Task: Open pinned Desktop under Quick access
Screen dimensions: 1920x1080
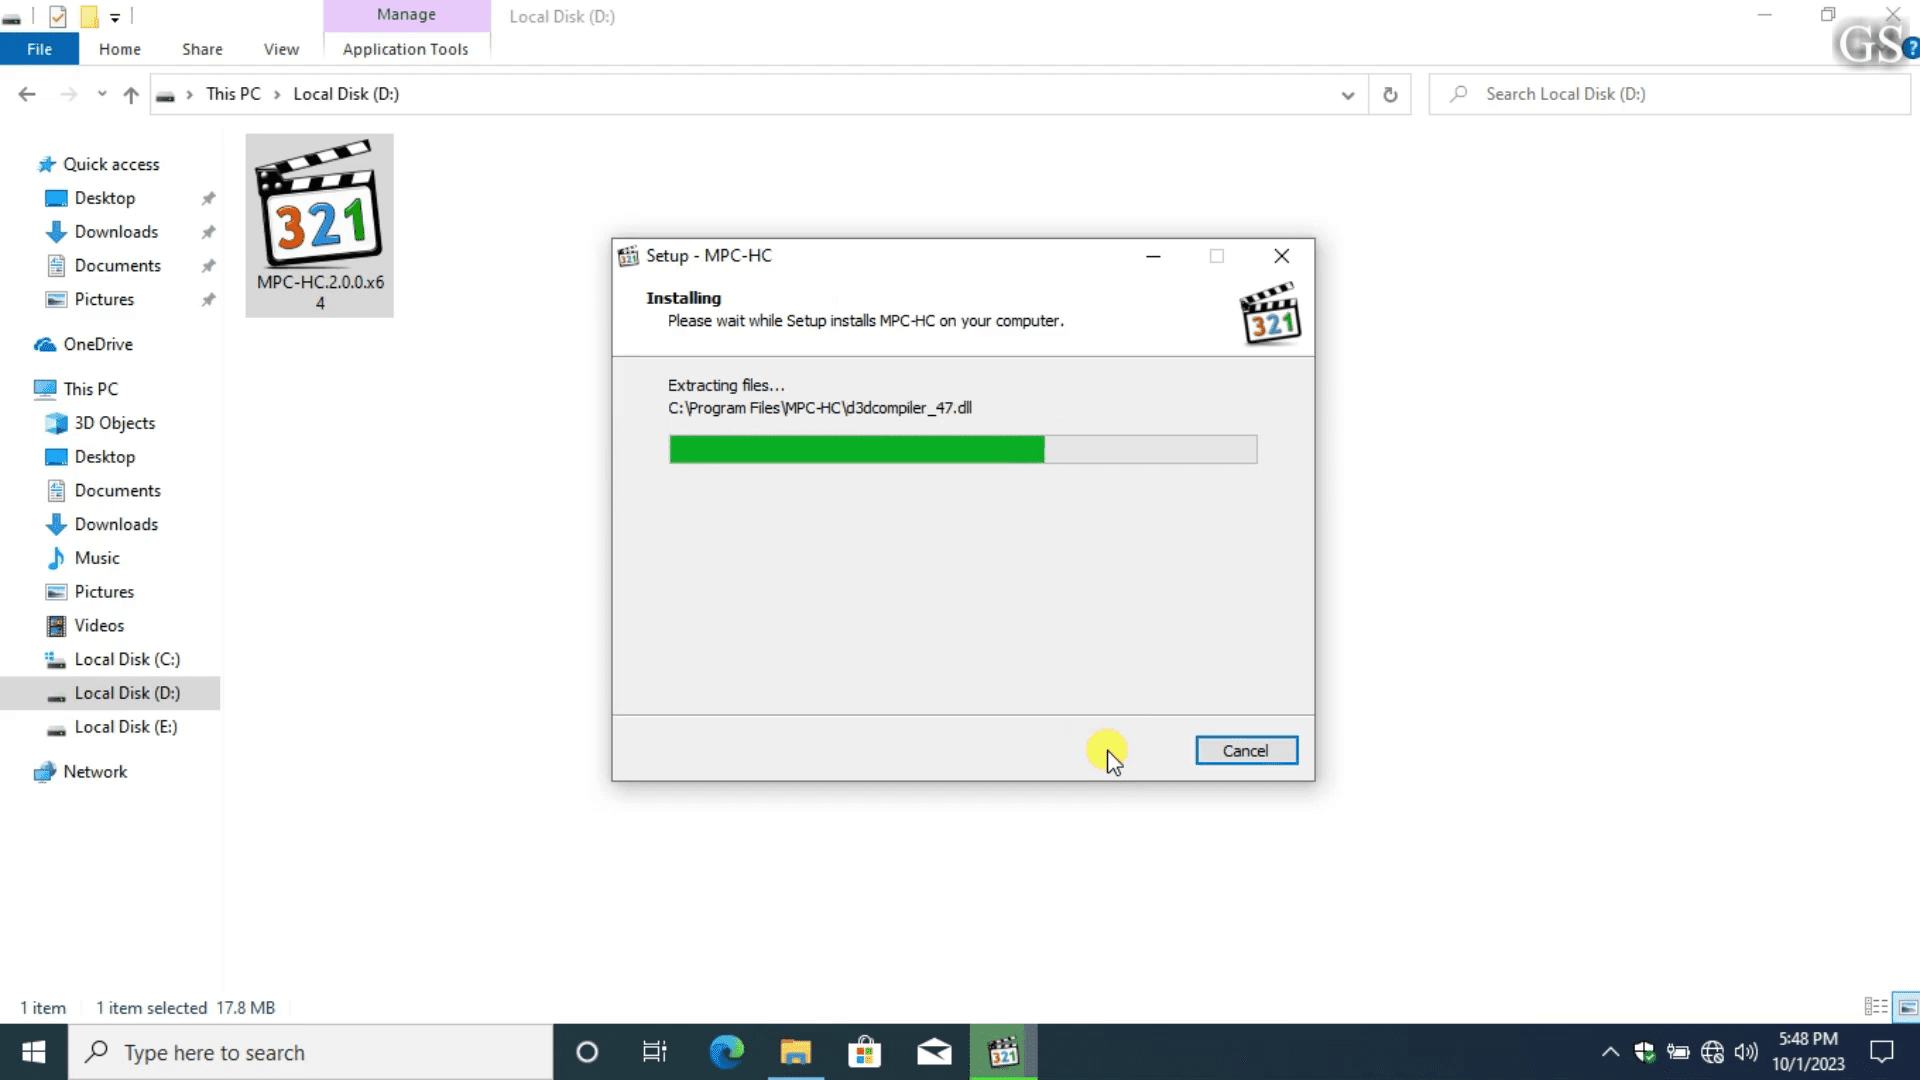Action: (104, 198)
